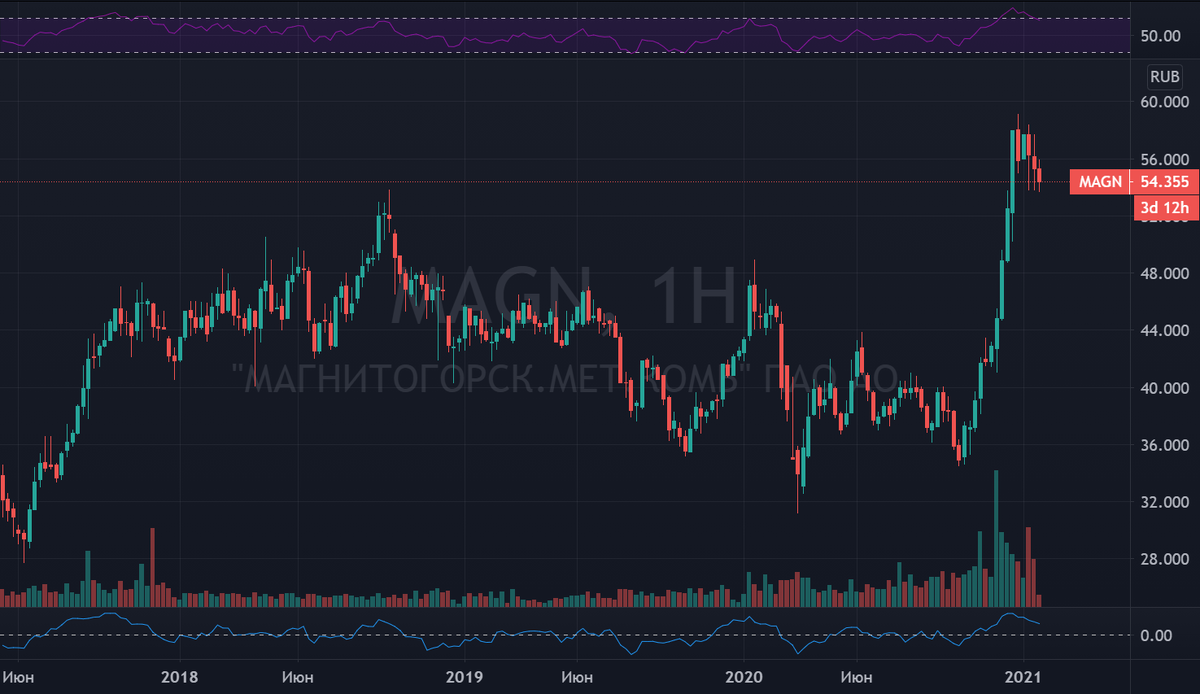The height and width of the screenshot is (694, 1200).
Task: Click the 36.000 price axis label
Action: (x=1165, y=445)
